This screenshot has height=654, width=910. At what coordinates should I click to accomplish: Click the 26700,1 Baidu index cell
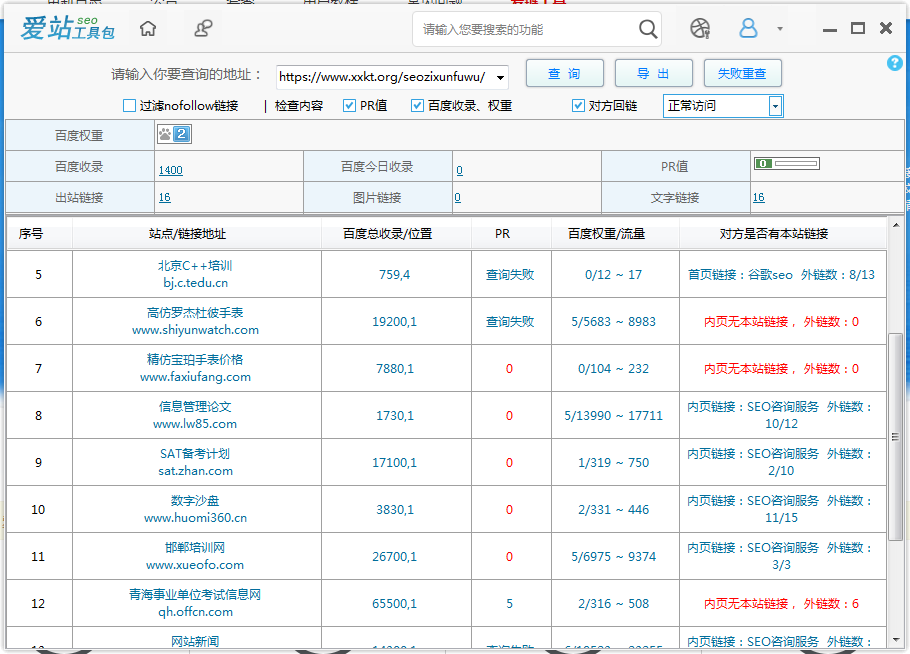395,557
